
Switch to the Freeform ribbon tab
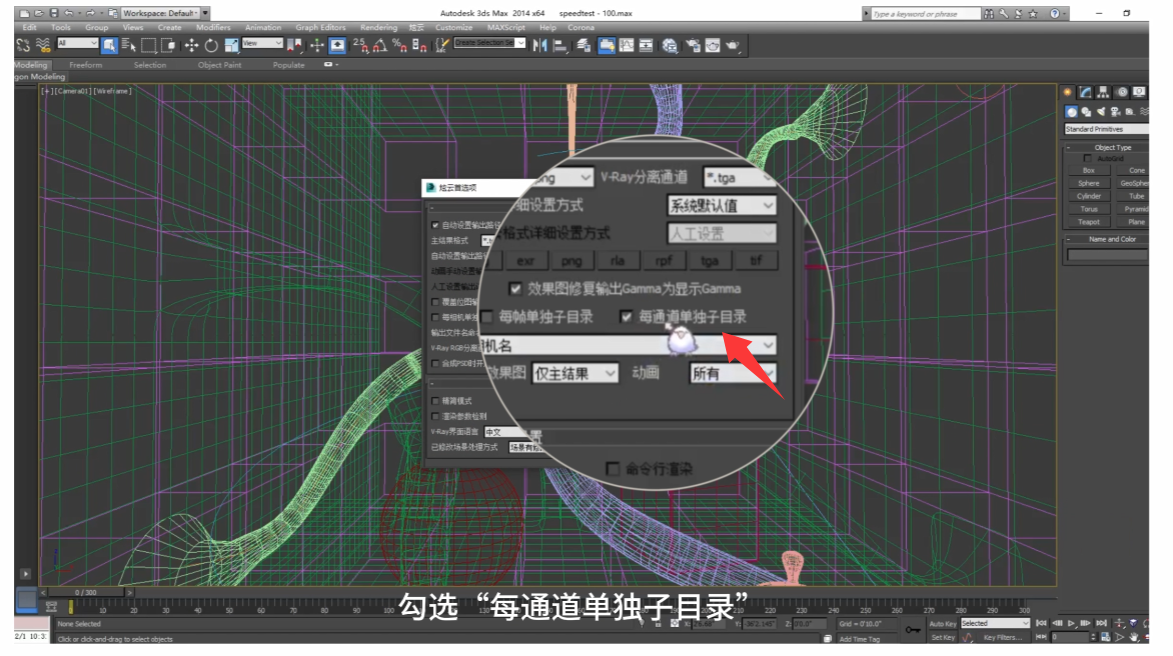[85, 65]
